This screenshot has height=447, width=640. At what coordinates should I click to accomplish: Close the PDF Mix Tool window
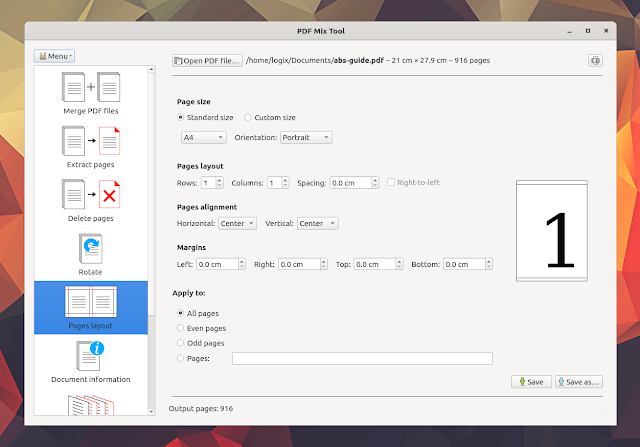606,31
